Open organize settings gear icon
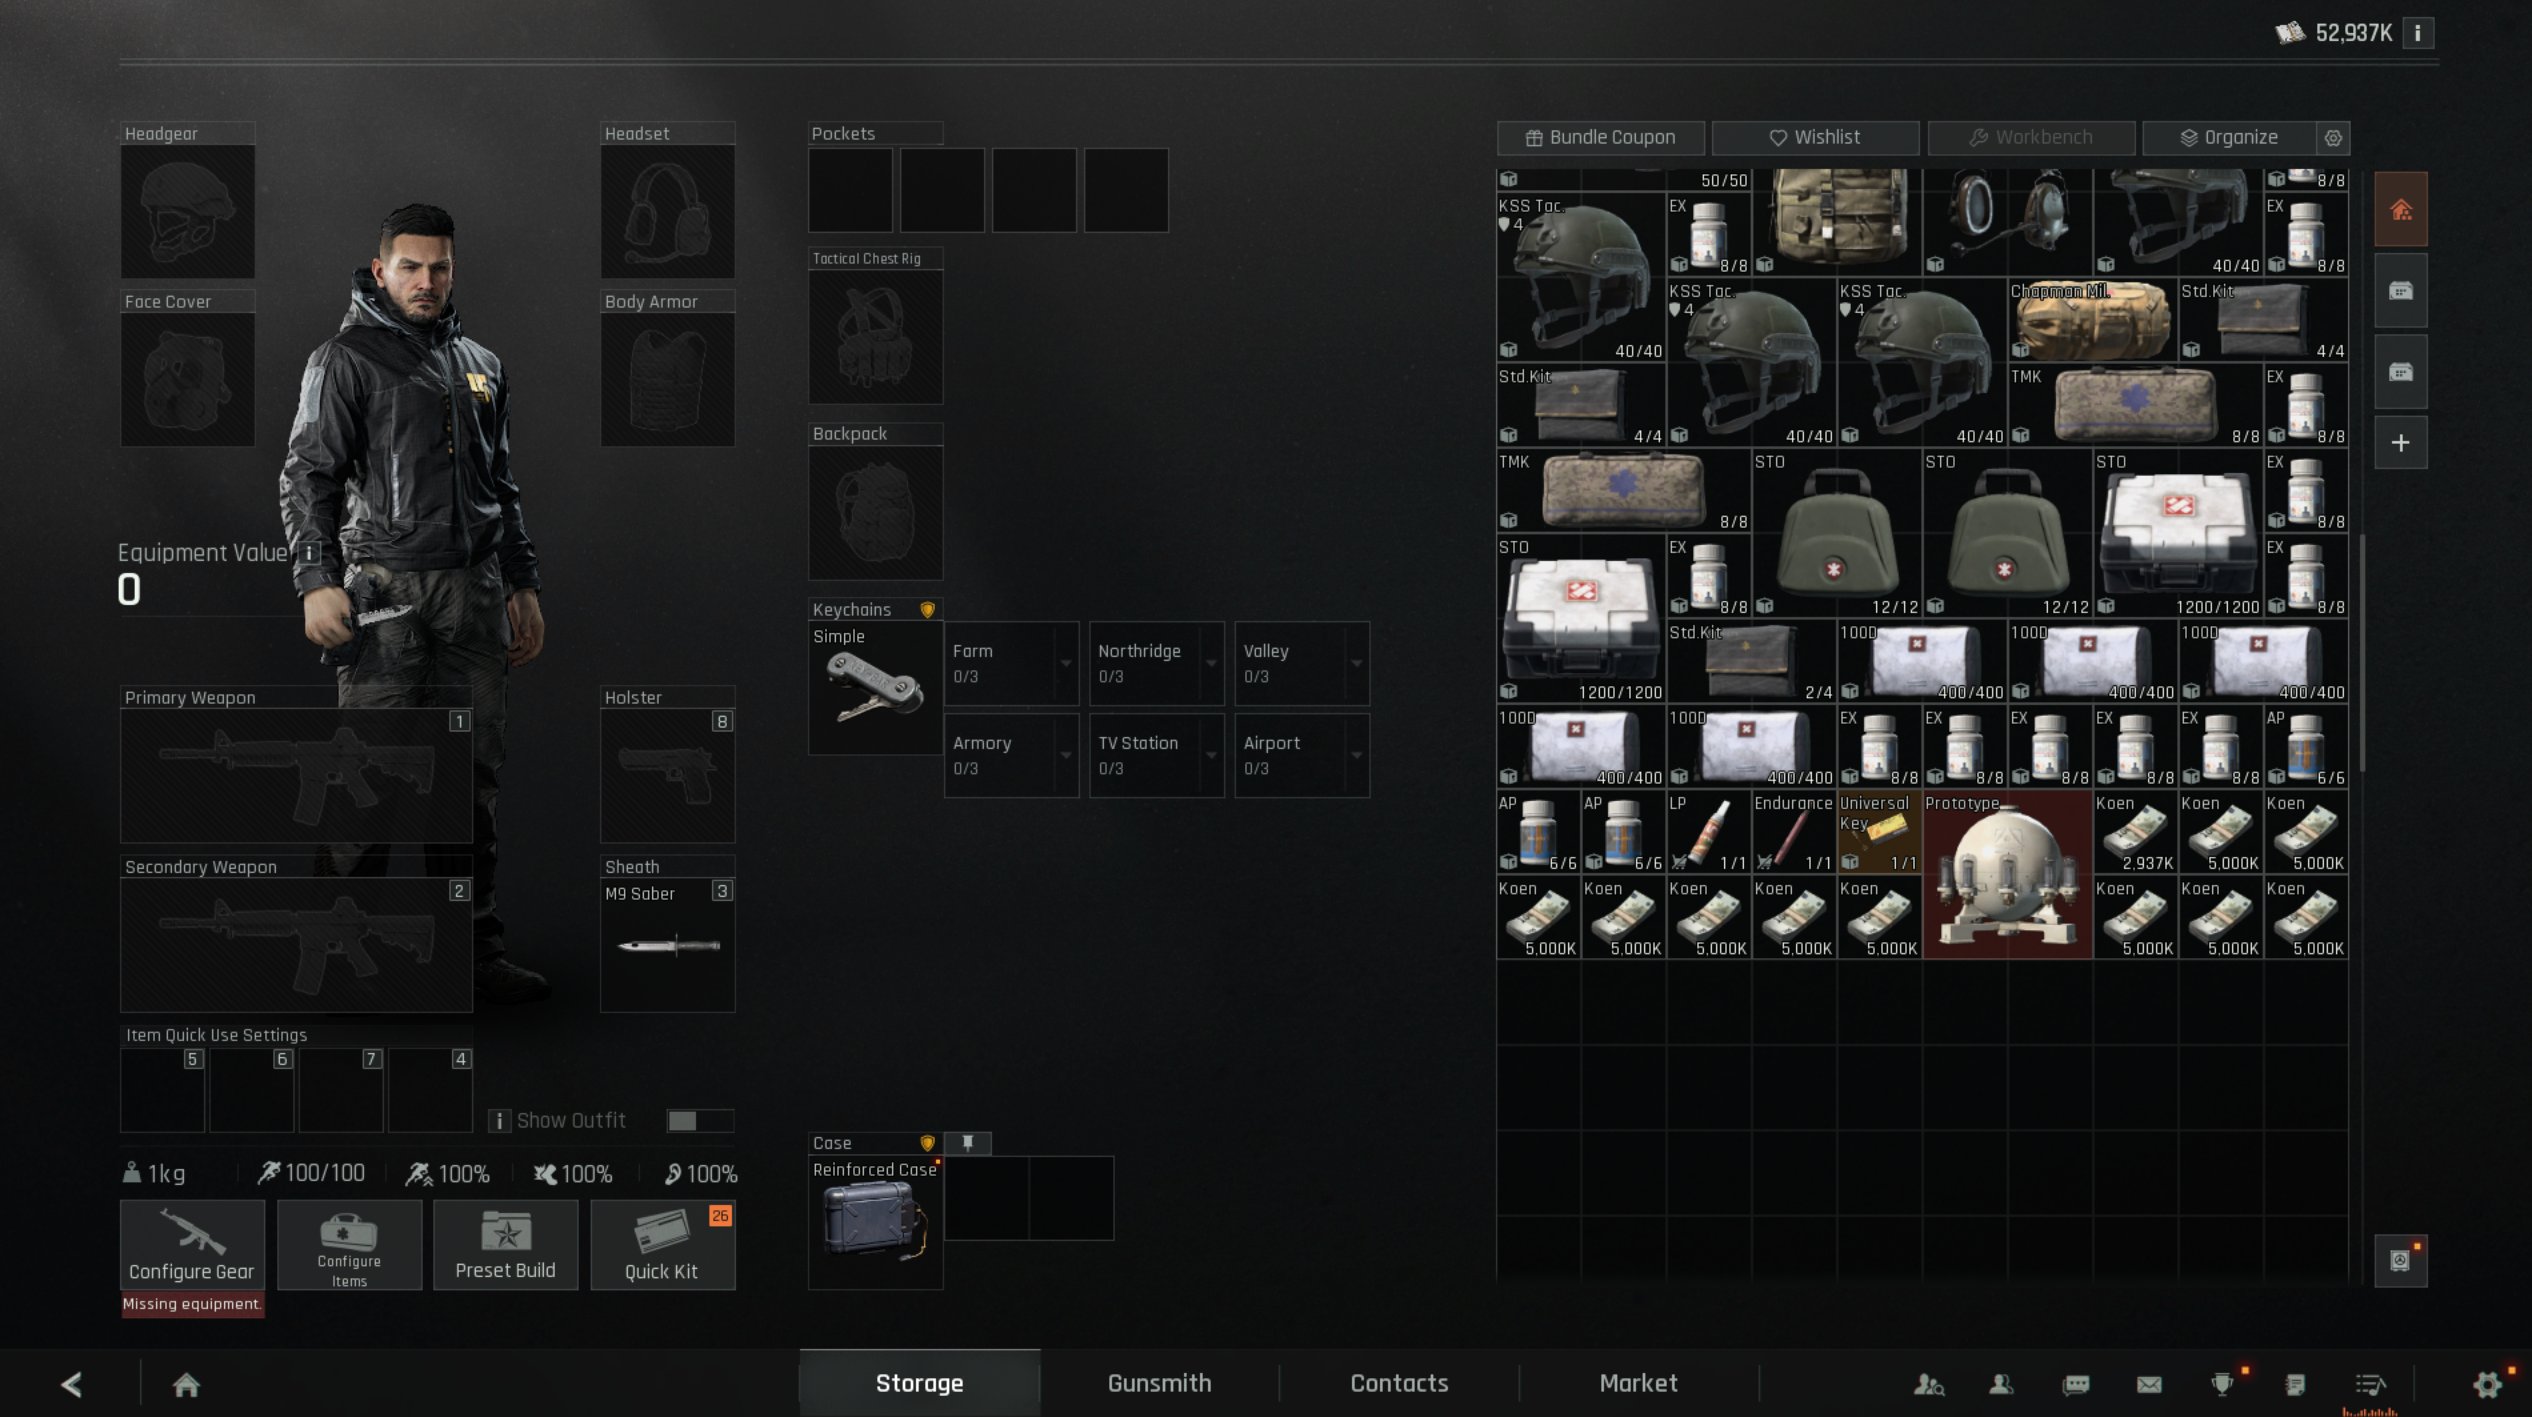 [2333, 138]
